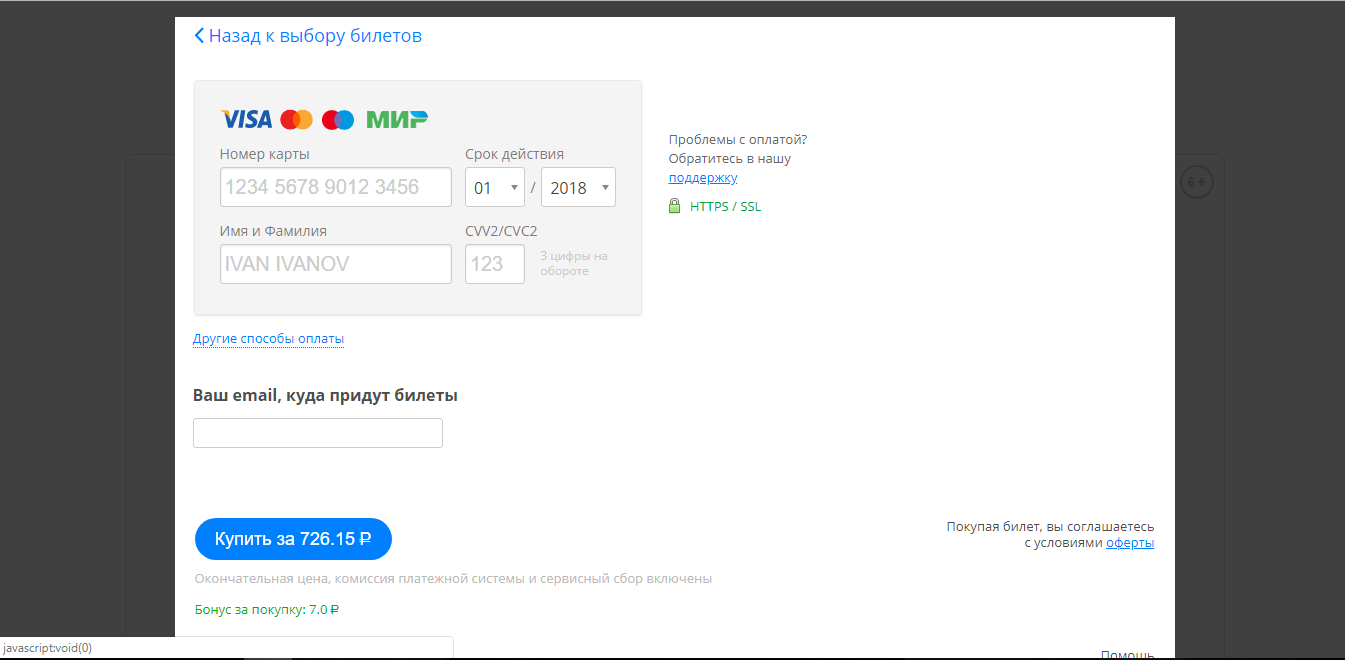Click the orange-red Mastercard logo
Viewport: 1345px width, 660px height.
click(x=296, y=120)
